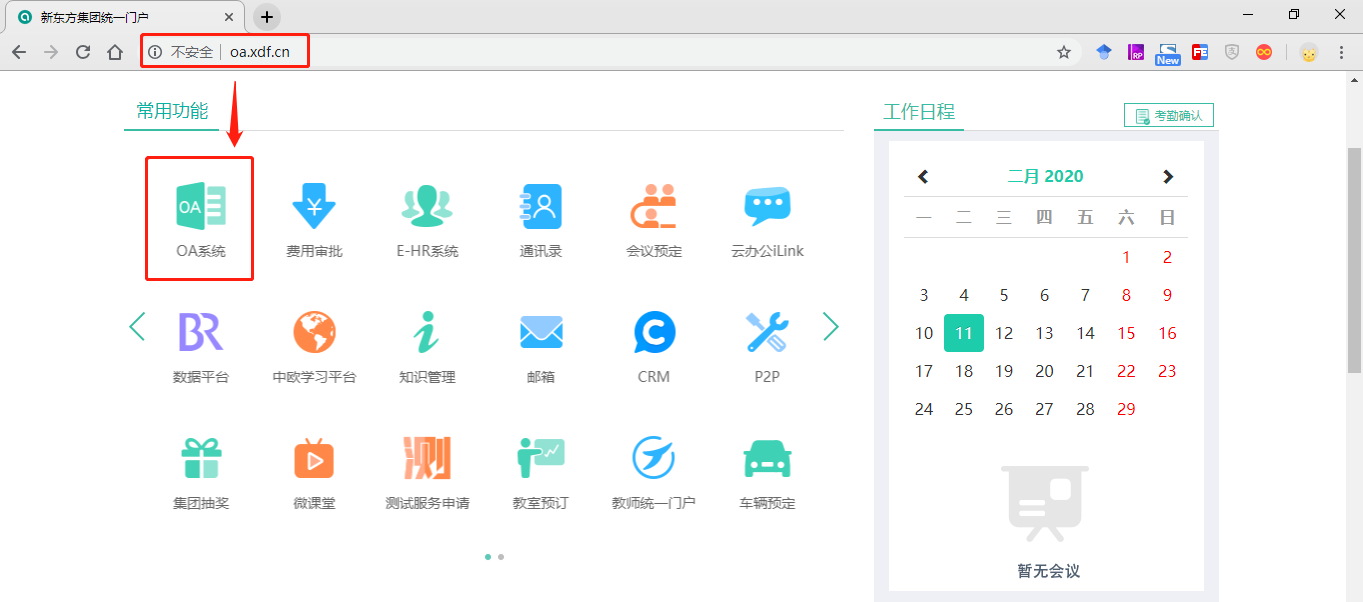Click the 考勤确认 attendance button

coord(1168,116)
